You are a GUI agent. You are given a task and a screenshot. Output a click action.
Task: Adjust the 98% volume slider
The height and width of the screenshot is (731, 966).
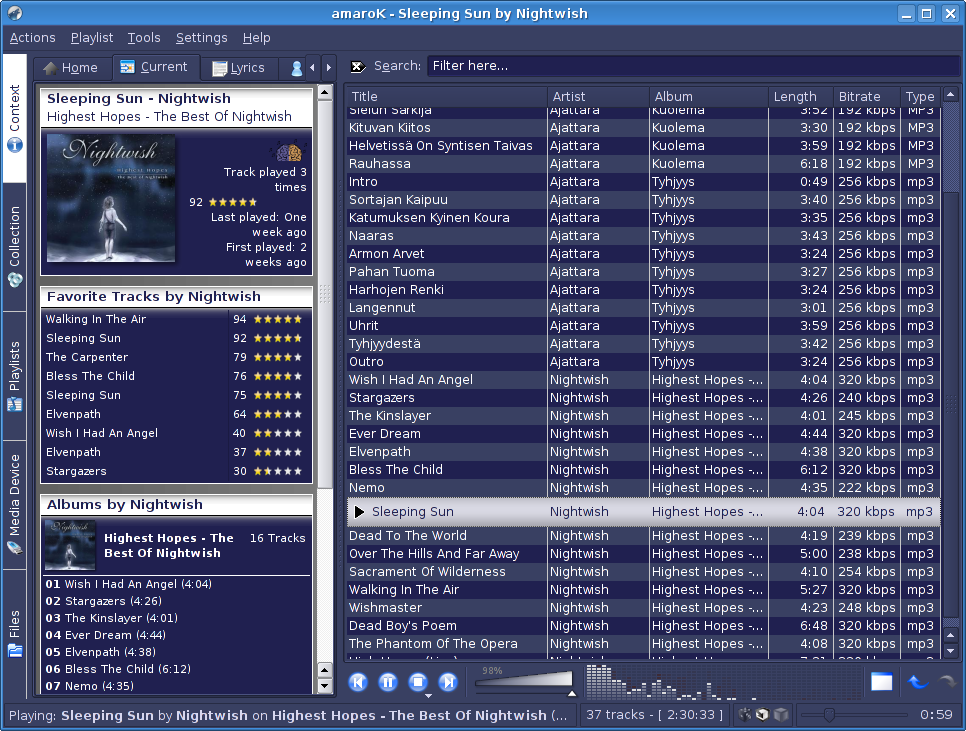click(x=526, y=682)
